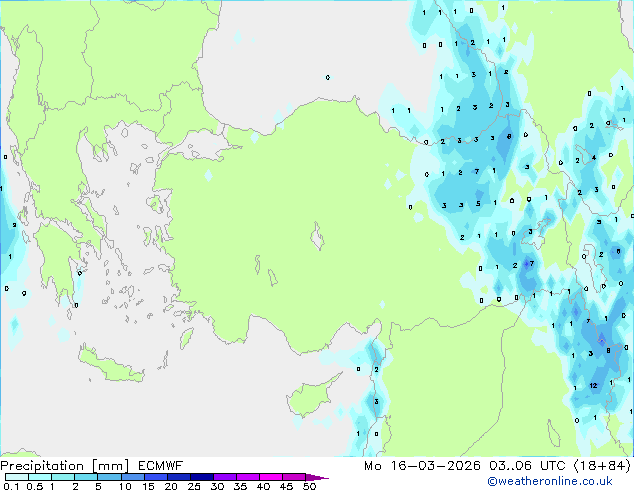Click the 'ECMWF' model label

point(161,466)
